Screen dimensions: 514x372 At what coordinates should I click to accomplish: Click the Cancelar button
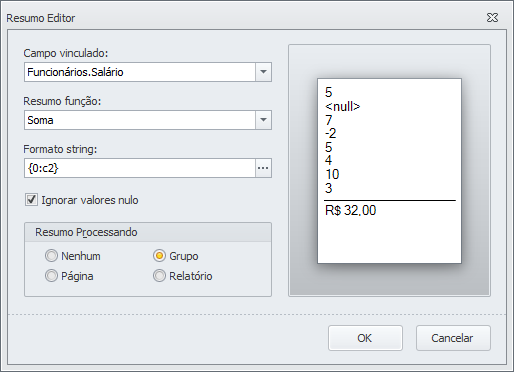[x=453, y=338]
